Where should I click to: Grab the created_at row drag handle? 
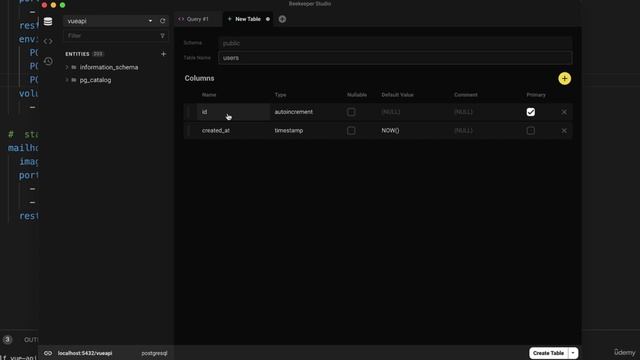[189, 131]
